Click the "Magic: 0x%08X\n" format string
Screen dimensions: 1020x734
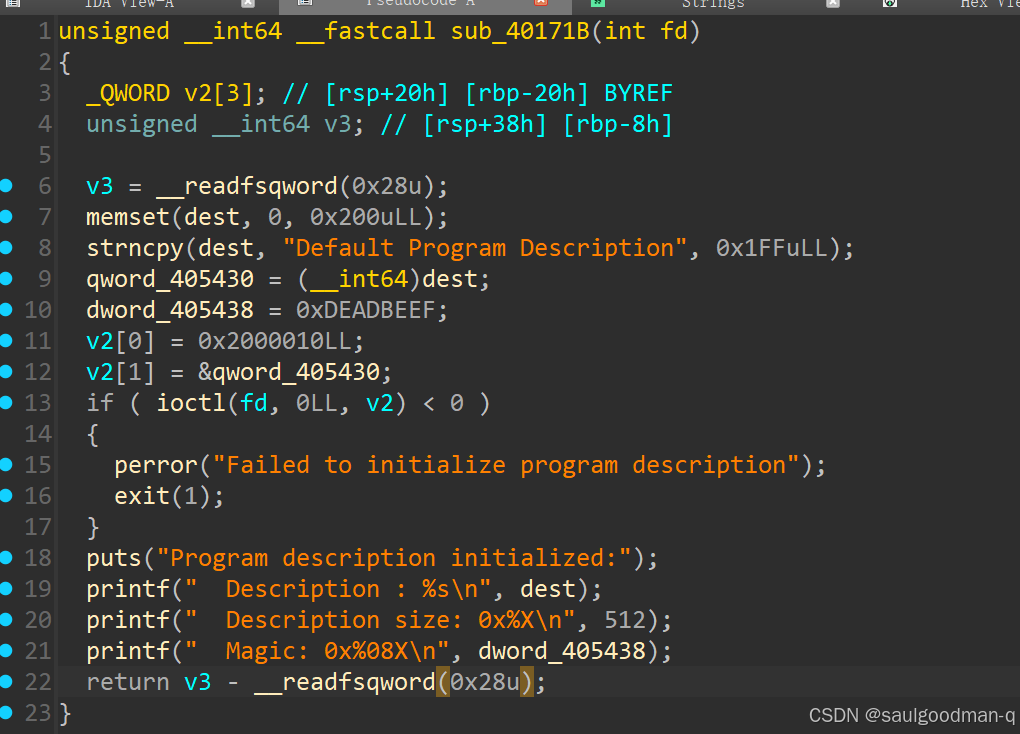point(317,651)
